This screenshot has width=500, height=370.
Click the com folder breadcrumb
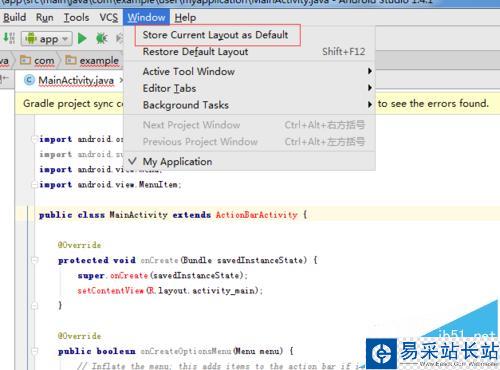(37, 61)
